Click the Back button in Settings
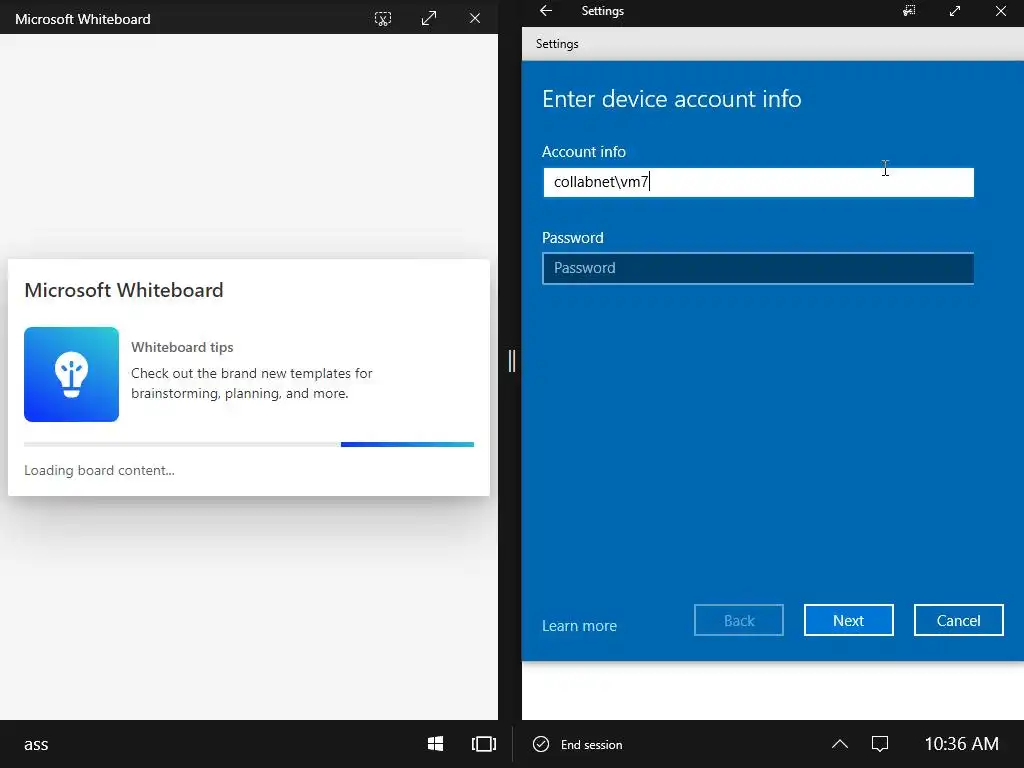Viewport: 1024px width, 768px height. click(739, 620)
